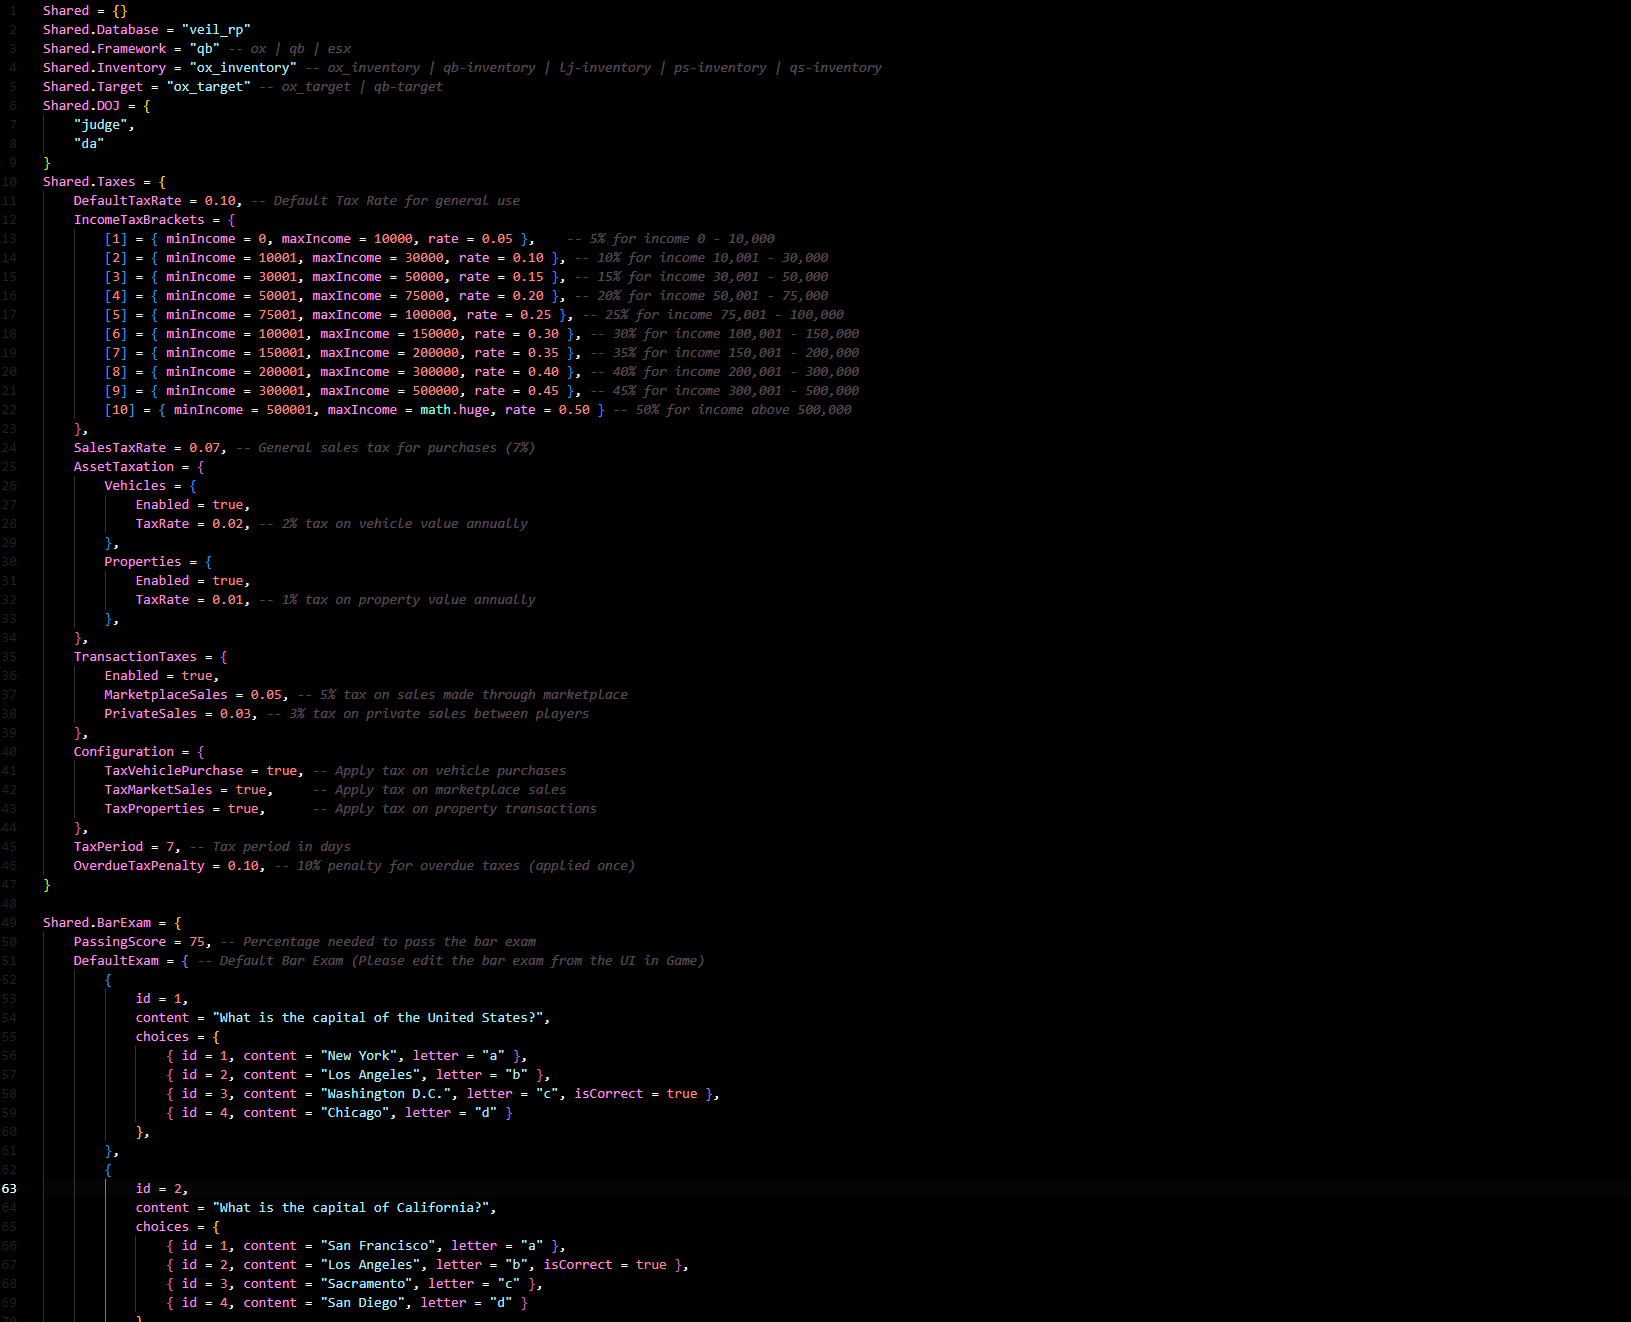Screen dimensions: 1631x1322
Task: Click the Properties table key
Action: tap(143, 561)
